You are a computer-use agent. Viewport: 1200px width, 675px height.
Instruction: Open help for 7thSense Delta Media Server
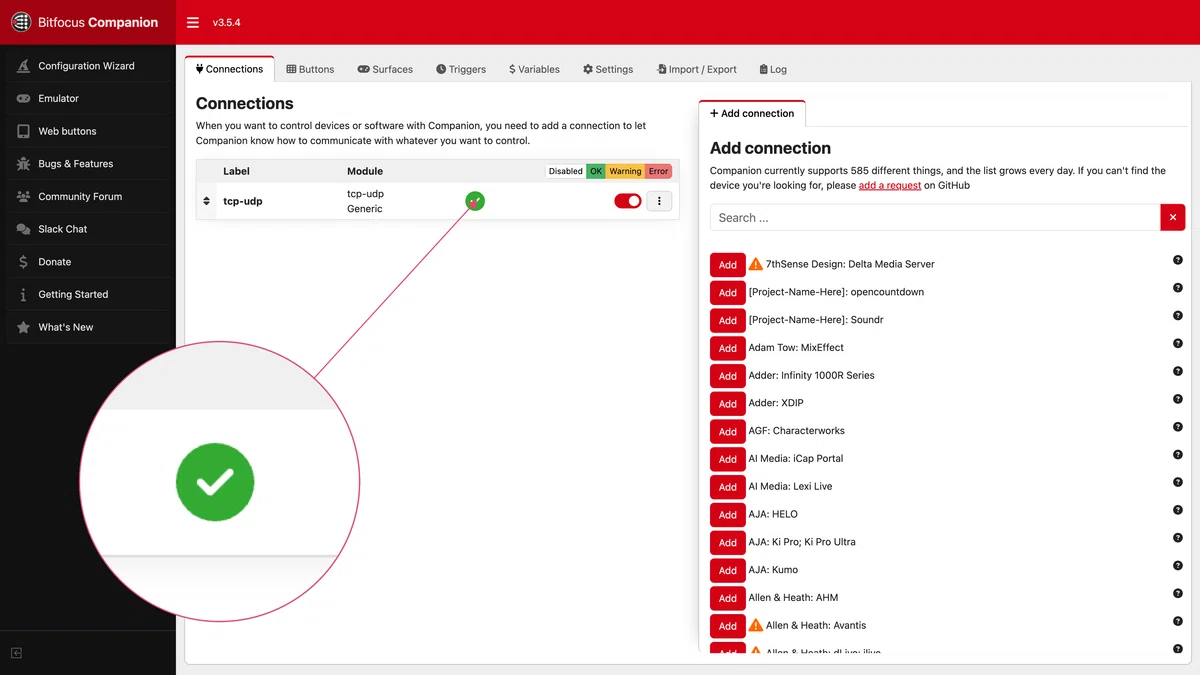[x=1178, y=260]
